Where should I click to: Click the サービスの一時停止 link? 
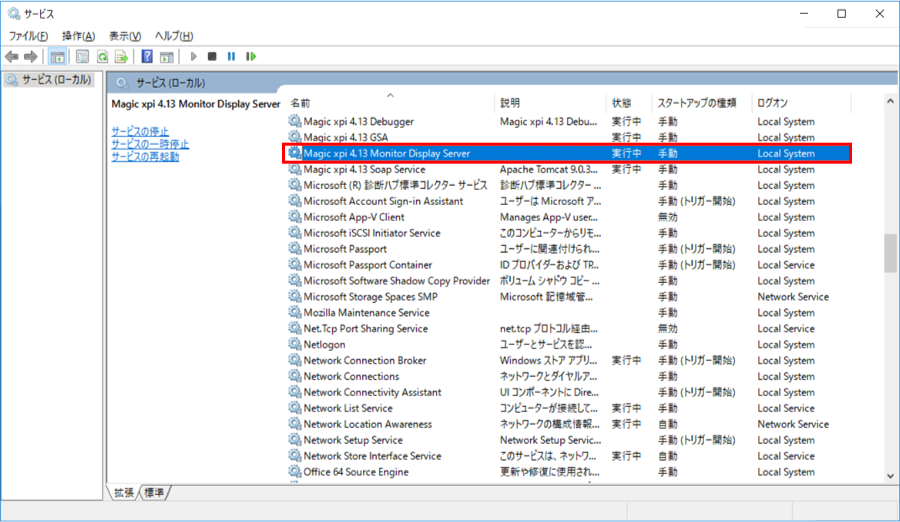[150, 144]
